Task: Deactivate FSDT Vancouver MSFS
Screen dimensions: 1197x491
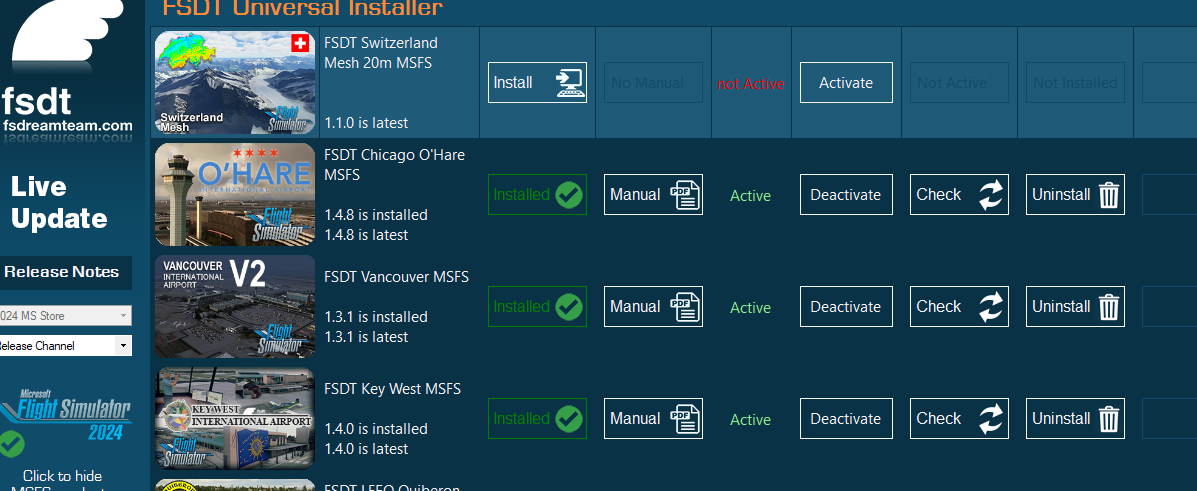Action: pyautogui.click(x=845, y=307)
